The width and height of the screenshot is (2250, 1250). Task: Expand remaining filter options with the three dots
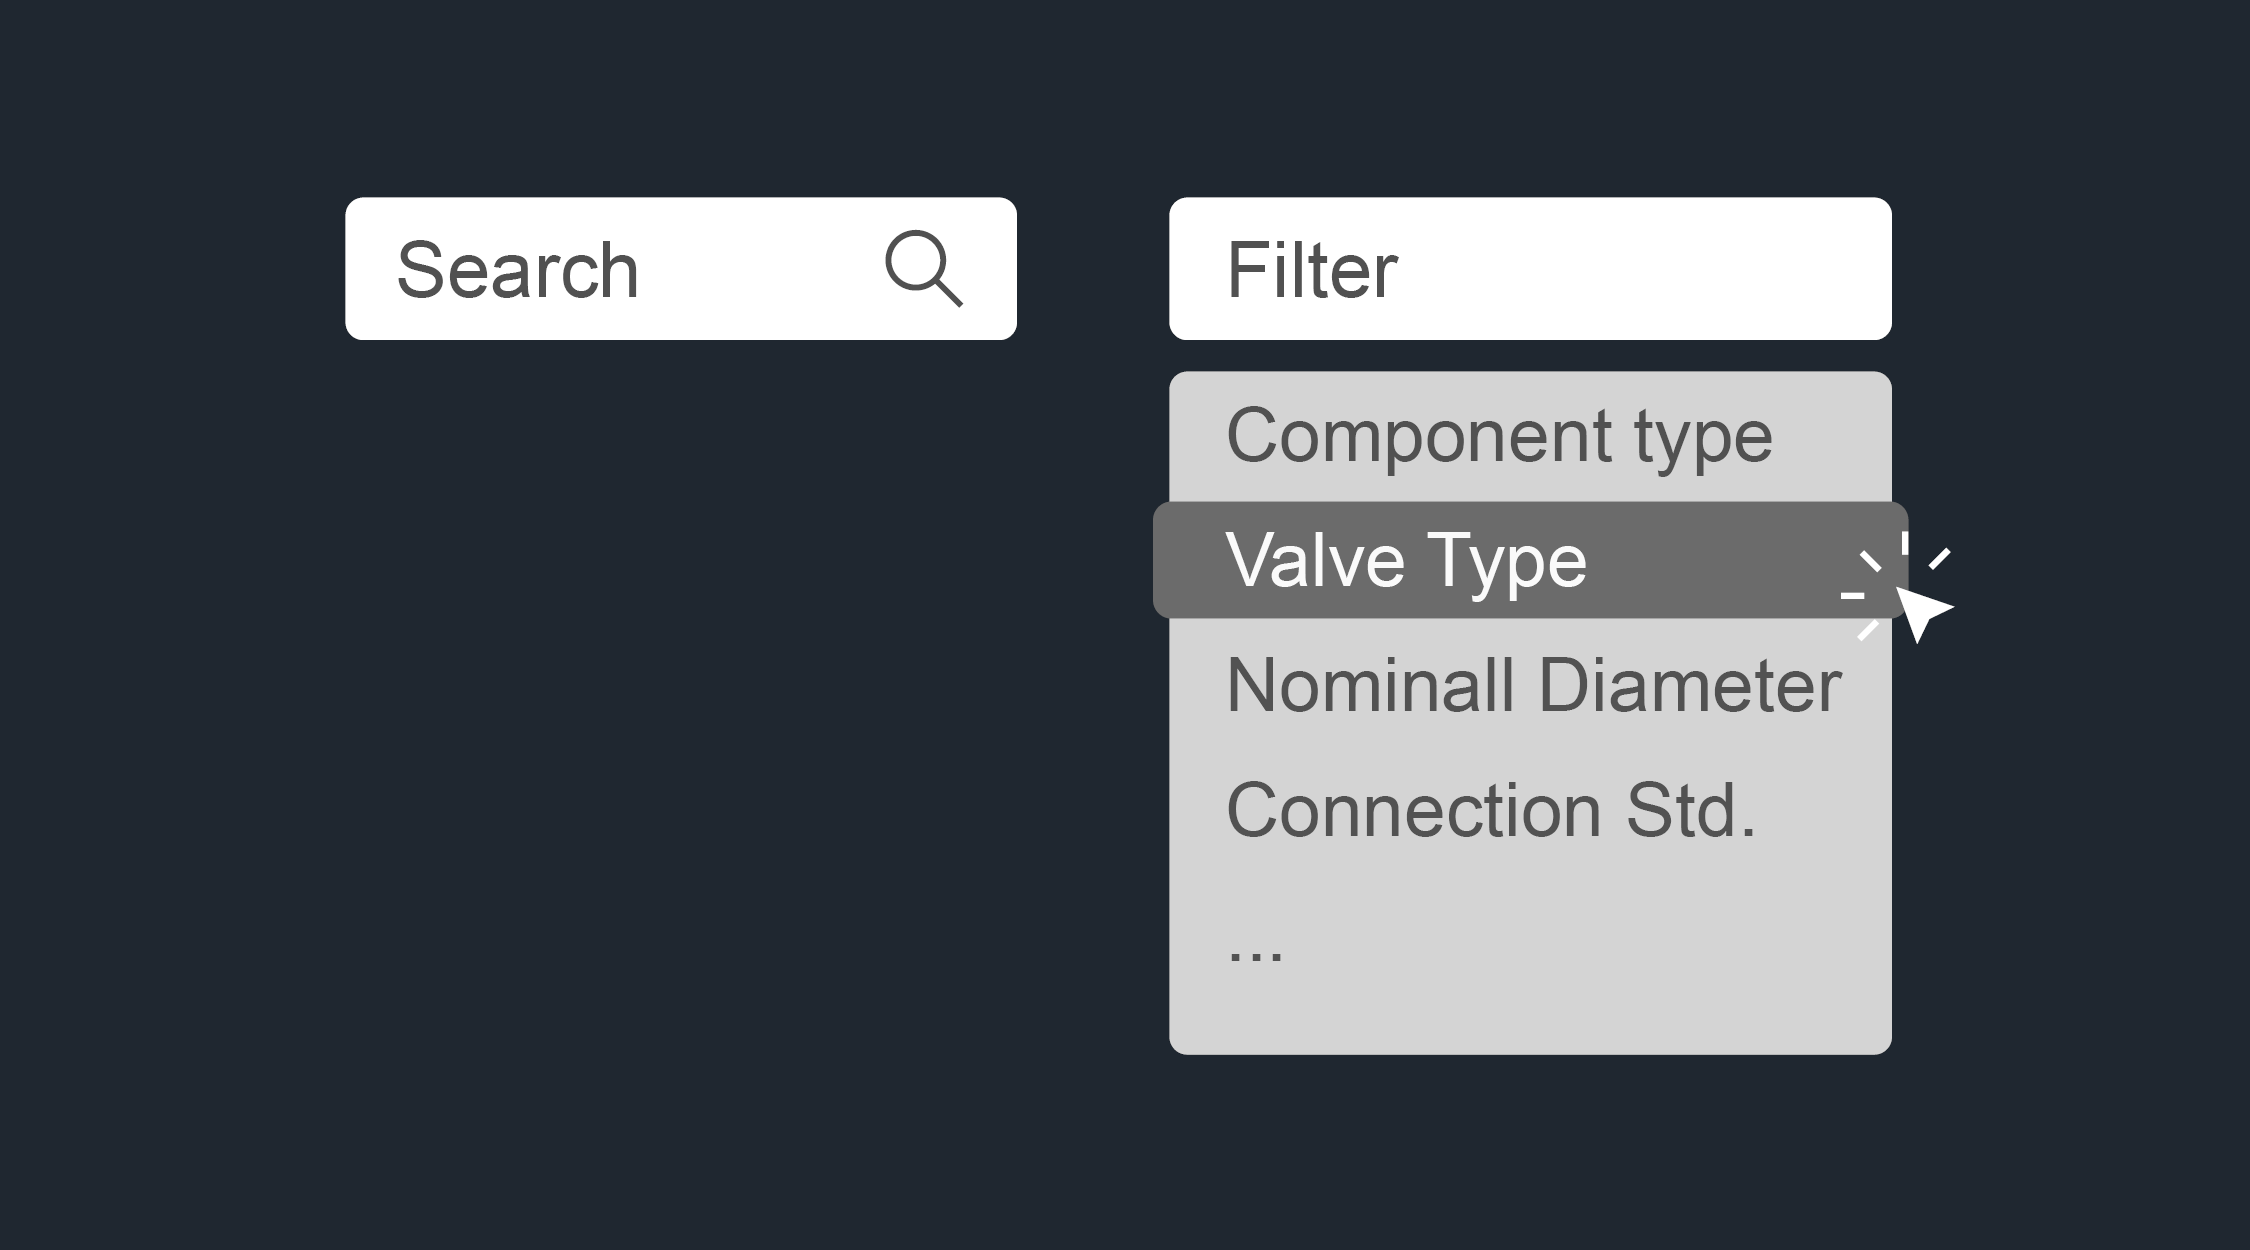click(1254, 948)
